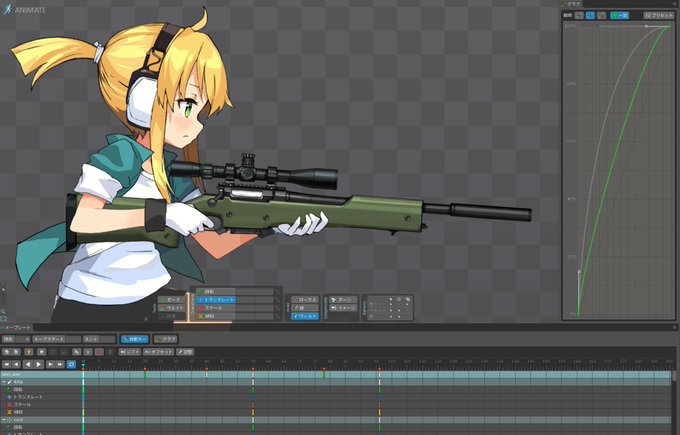Toggle the blue loop playback button
The width and height of the screenshot is (680, 435).
(71, 365)
